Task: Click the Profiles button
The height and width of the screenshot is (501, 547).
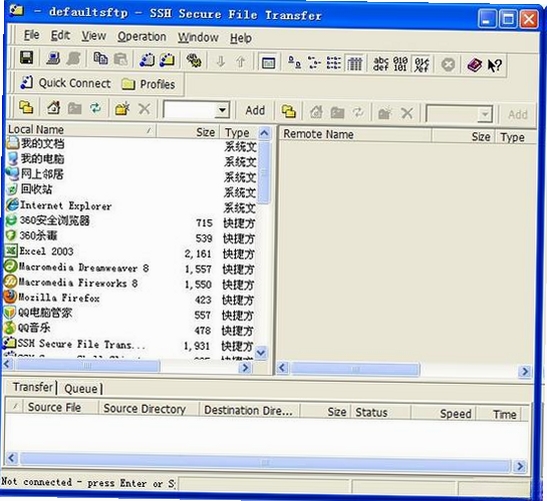Action: [x=149, y=84]
